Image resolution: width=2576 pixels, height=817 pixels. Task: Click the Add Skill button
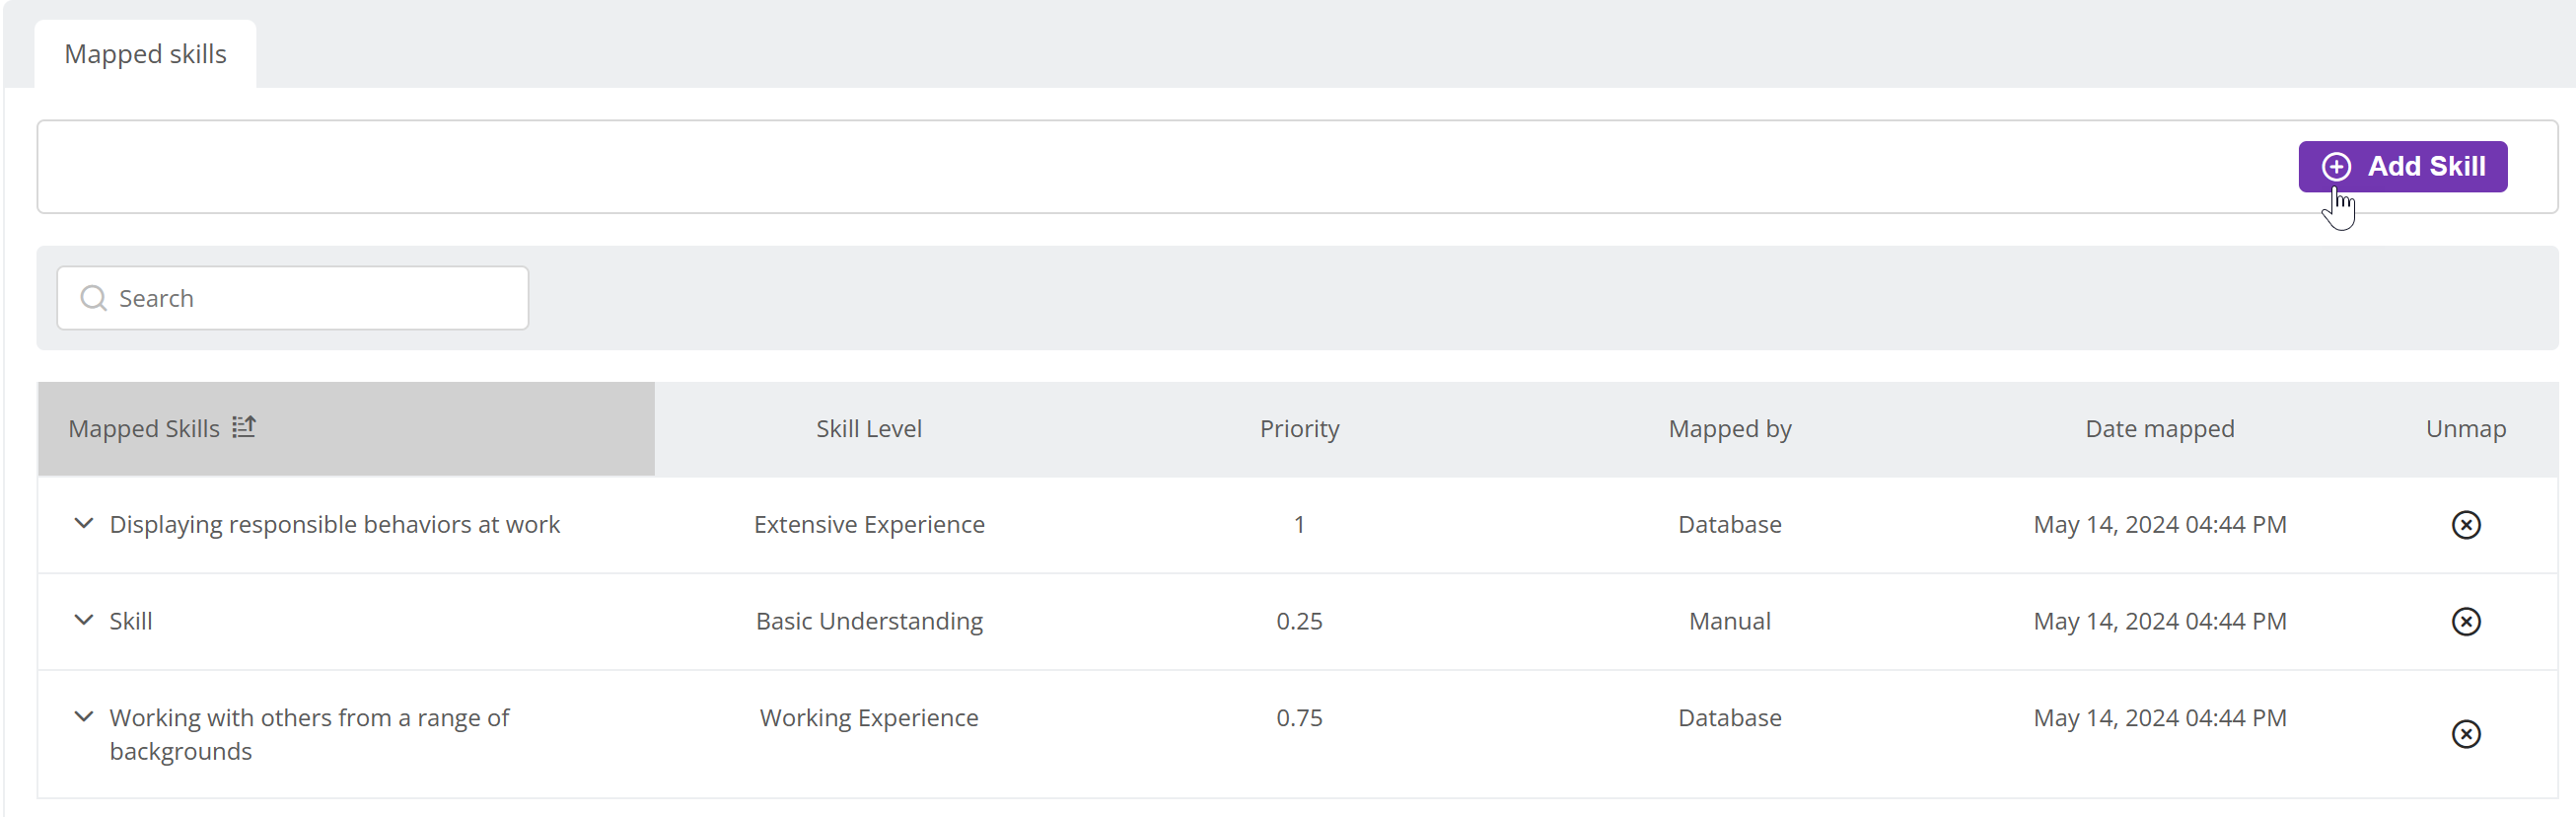point(2402,166)
